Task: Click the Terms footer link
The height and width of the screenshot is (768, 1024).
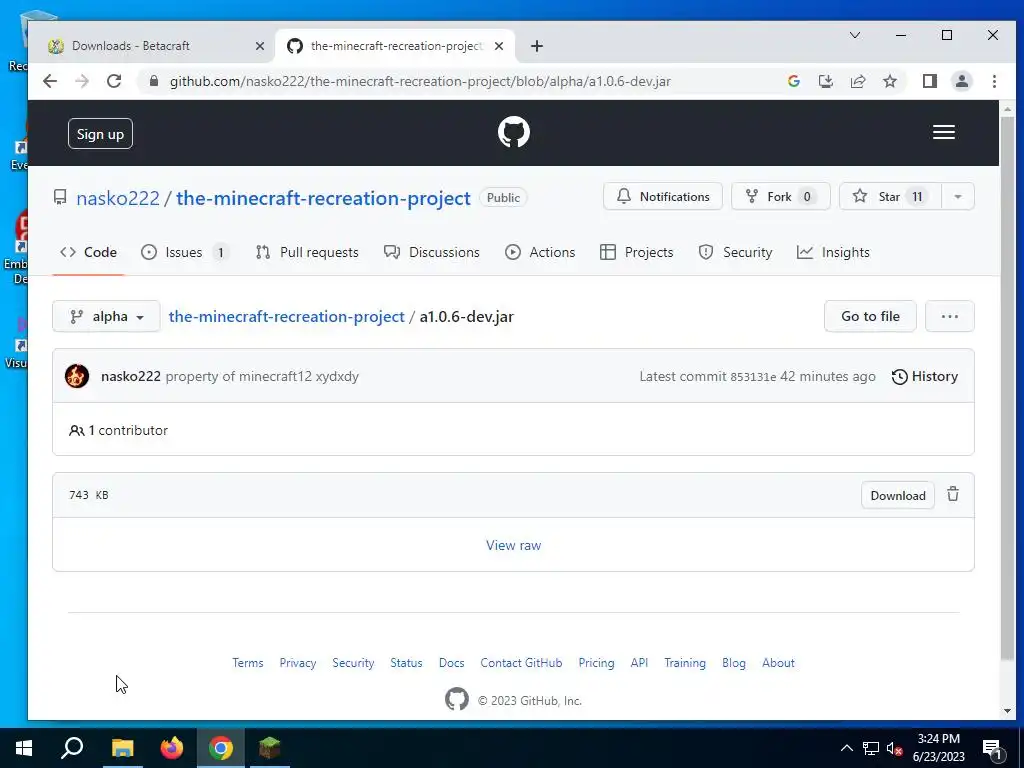Action: point(248,663)
